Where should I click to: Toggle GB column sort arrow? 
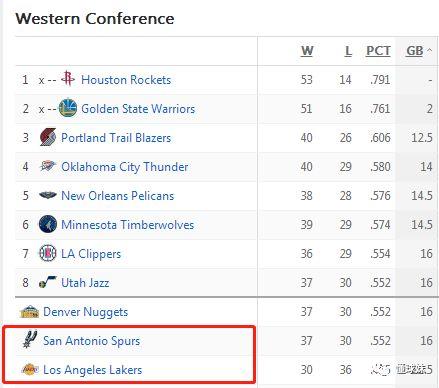tap(430, 50)
